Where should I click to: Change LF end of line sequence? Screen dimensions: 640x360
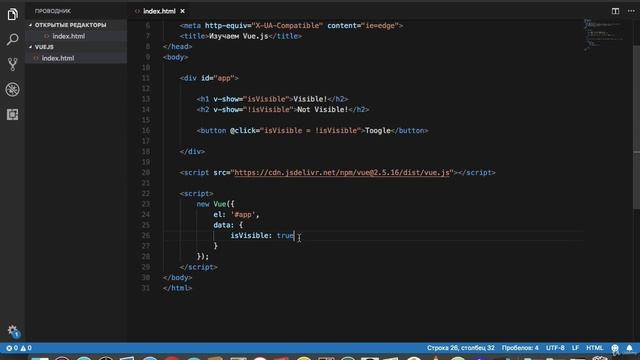[x=575, y=348]
